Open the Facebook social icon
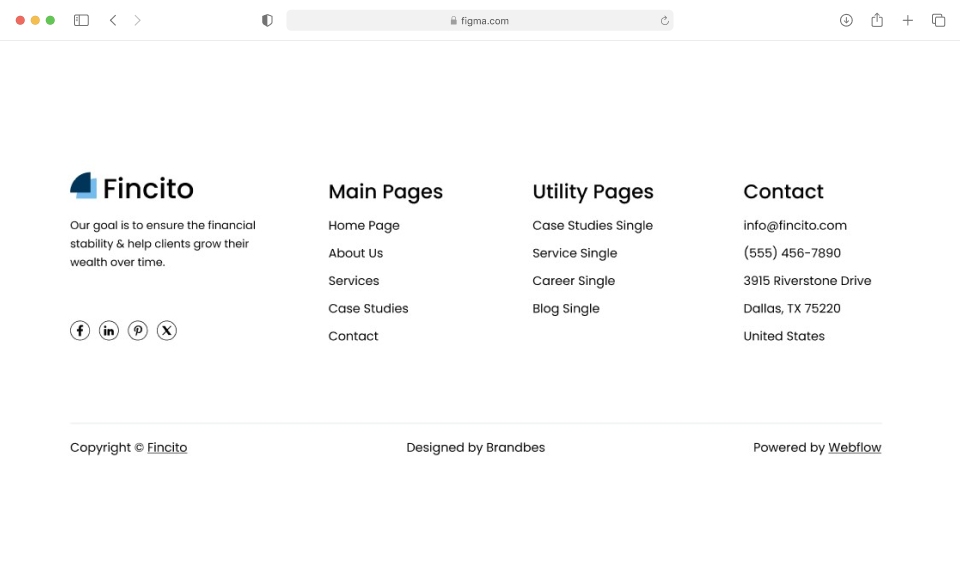 point(80,330)
